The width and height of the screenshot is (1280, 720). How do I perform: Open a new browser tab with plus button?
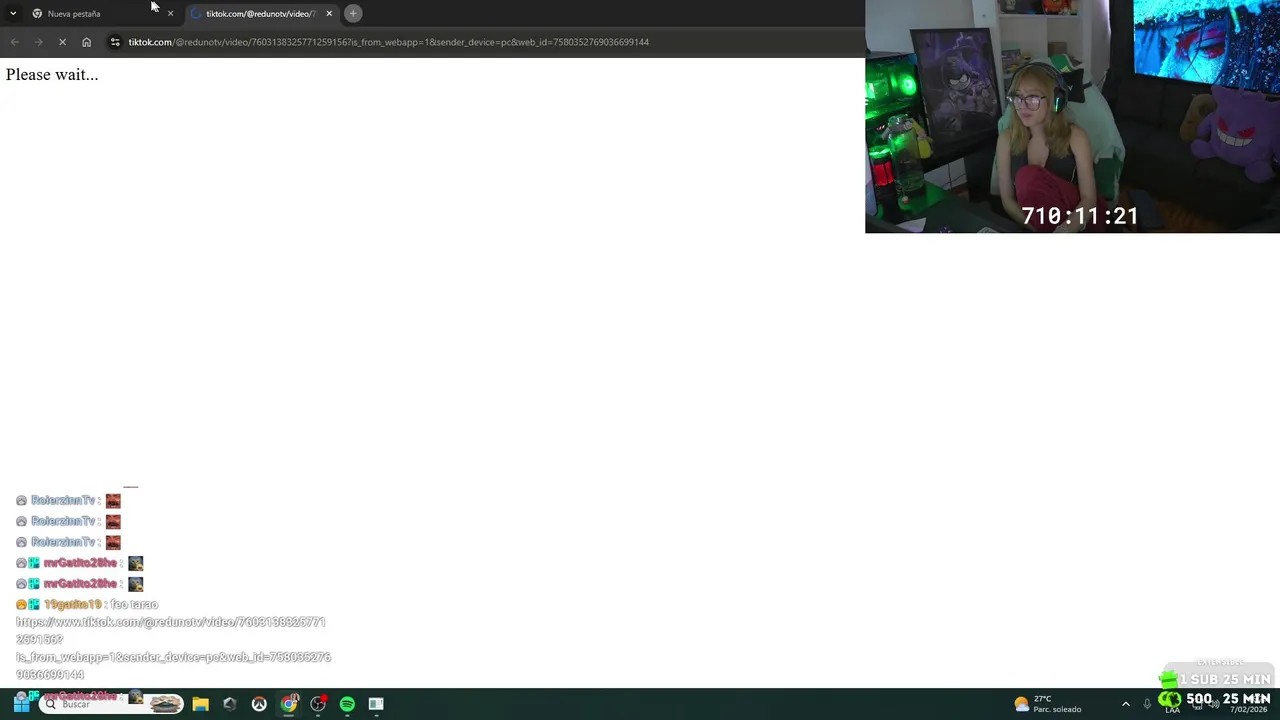pyautogui.click(x=353, y=13)
